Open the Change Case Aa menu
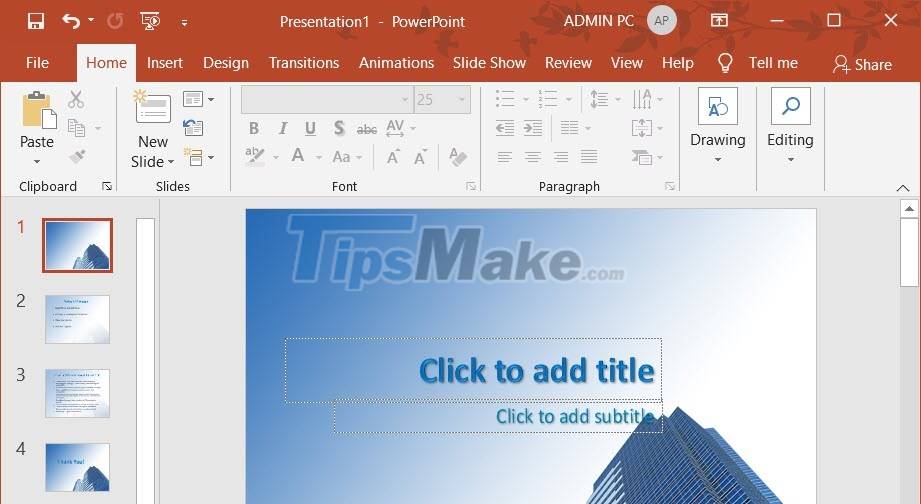This screenshot has width=921, height=504. (347, 157)
